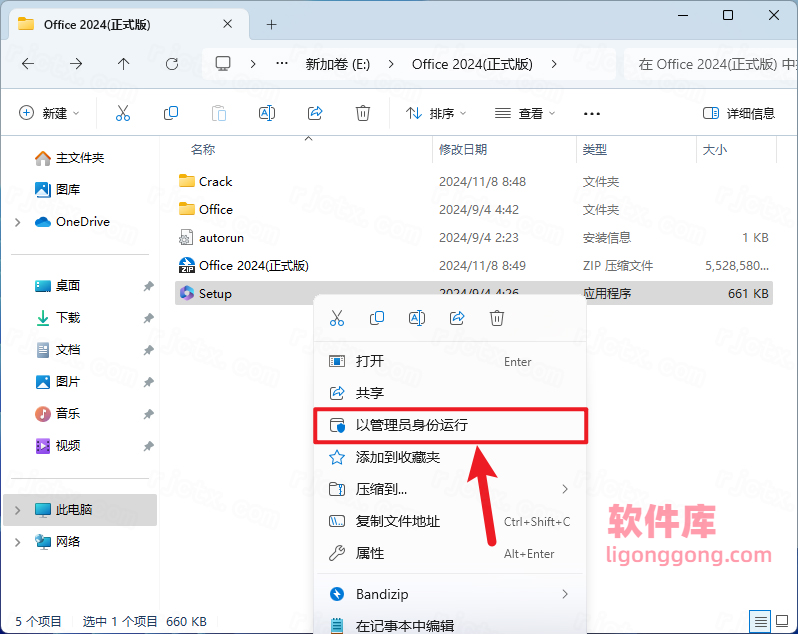The width and height of the screenshot is (798, 634).
Task: Click the 新加卷 (E:) breadcrumb
Action: [x=337, y=64]
